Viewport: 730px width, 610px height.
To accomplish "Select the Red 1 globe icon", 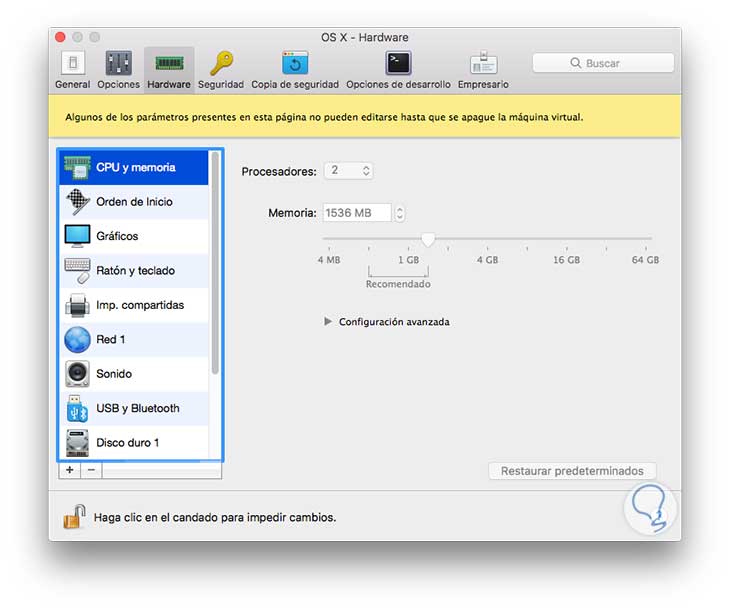I will (x=77, y=339).
